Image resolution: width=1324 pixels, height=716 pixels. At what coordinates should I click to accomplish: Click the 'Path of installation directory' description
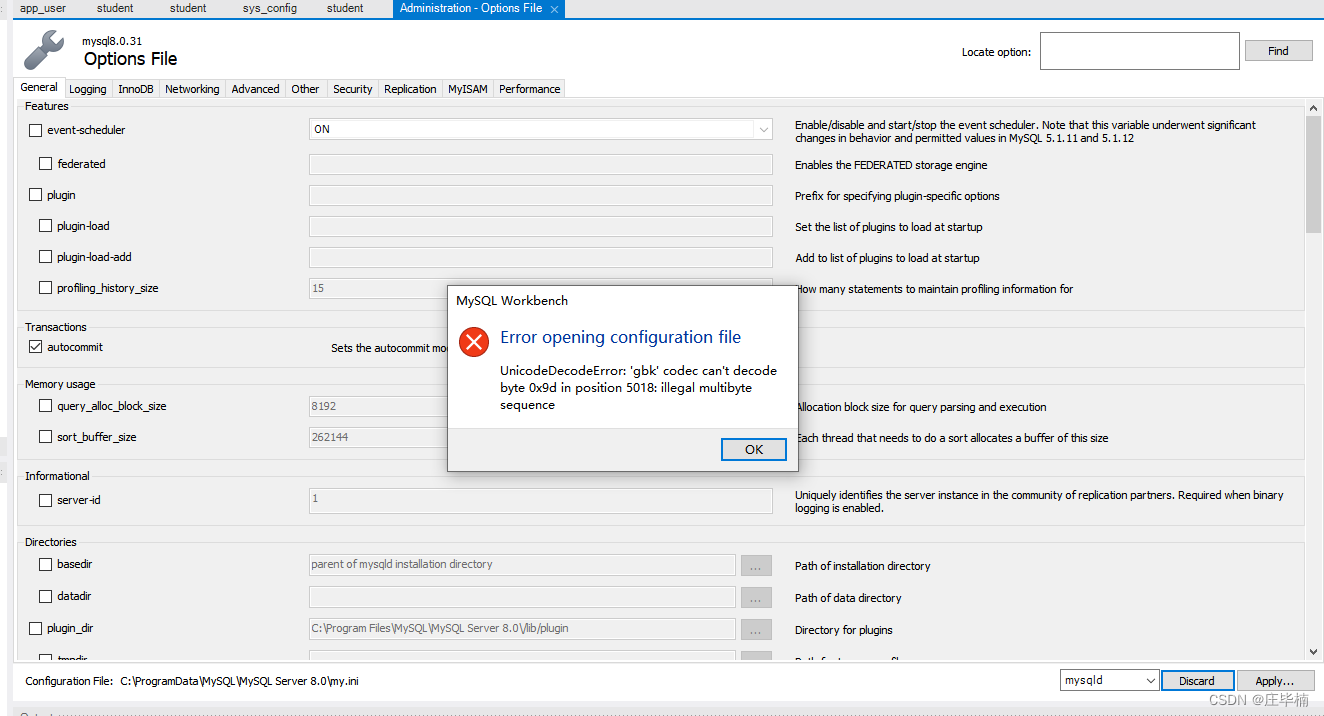(863, 566)
